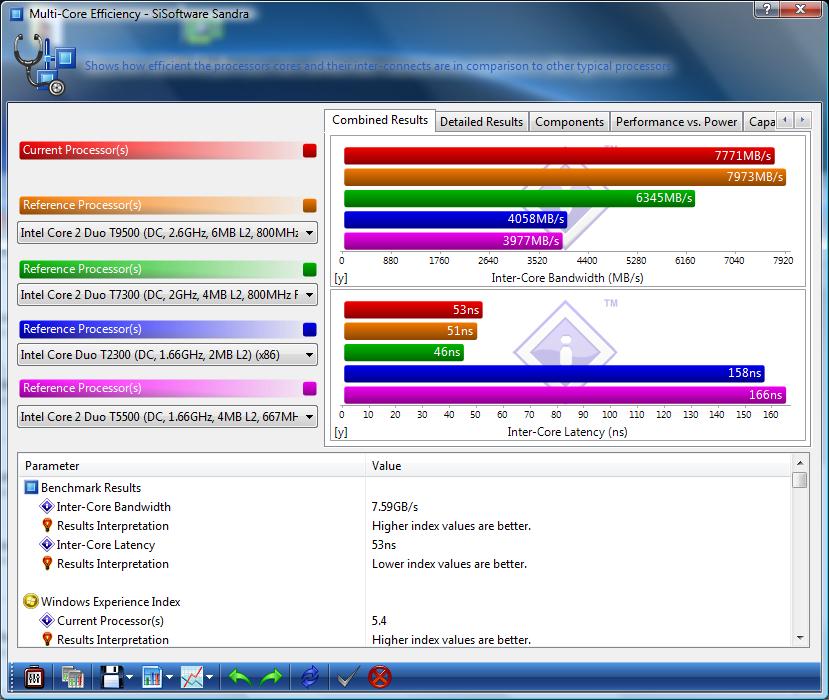Click the [y] axis toggle under latency chart
This screenshot has width=829, height=700.
pos(341,432)
